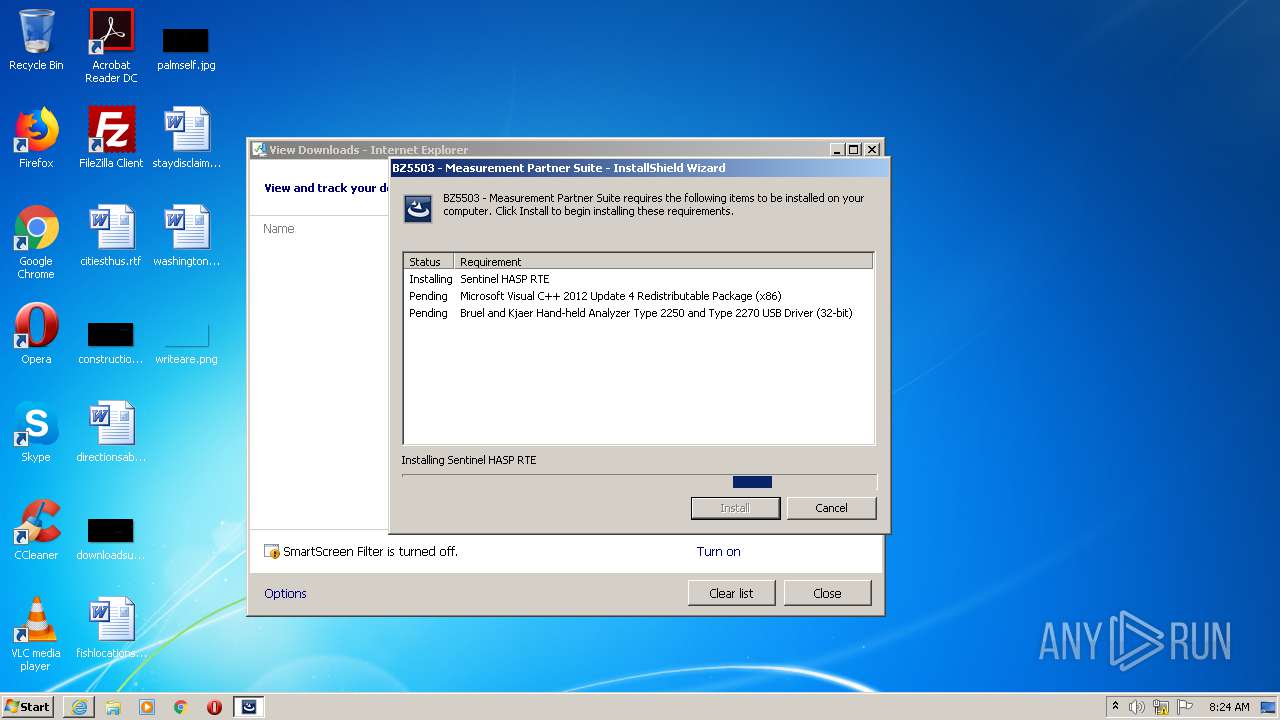
Task: Launch FileZilla Client shortcut
Action: [111, 138]
